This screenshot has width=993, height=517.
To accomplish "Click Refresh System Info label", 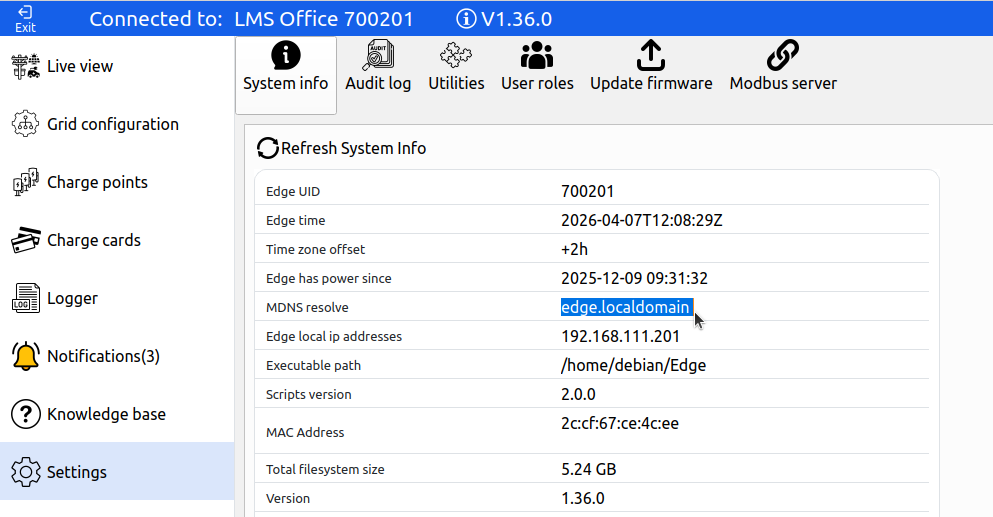I will pyautogui.click(x=353, y=148).
